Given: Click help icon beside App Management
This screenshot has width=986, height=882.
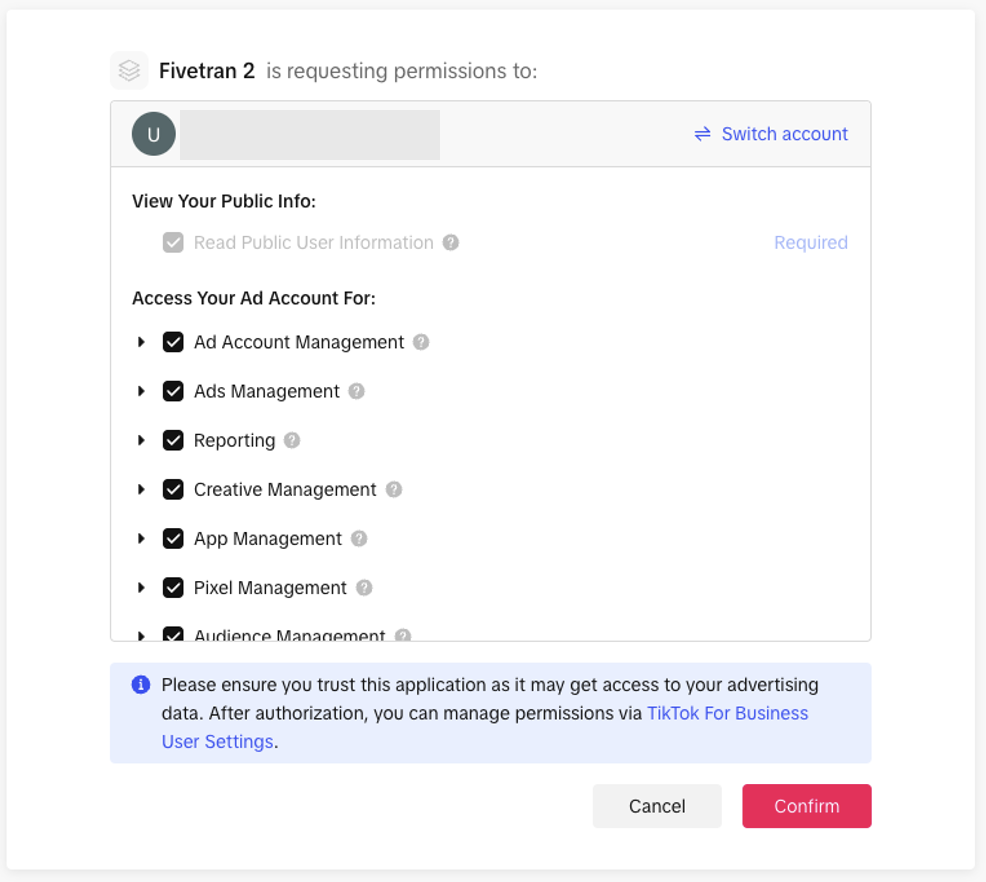Looking at the screenshot, I should (x=359, y=538).
